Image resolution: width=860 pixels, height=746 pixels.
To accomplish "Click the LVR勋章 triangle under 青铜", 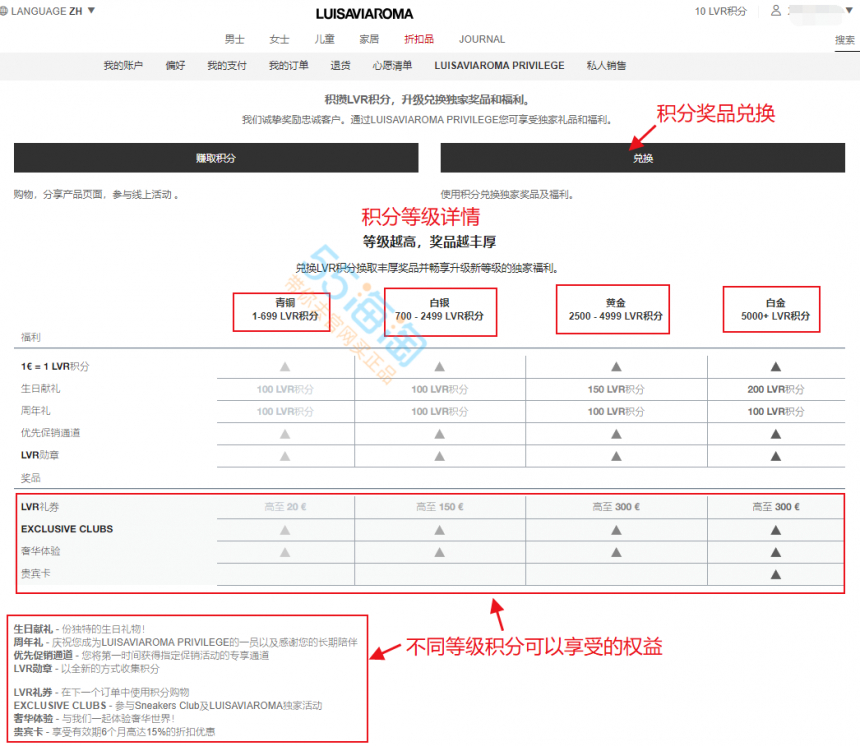I will click(x=285, y=456).
